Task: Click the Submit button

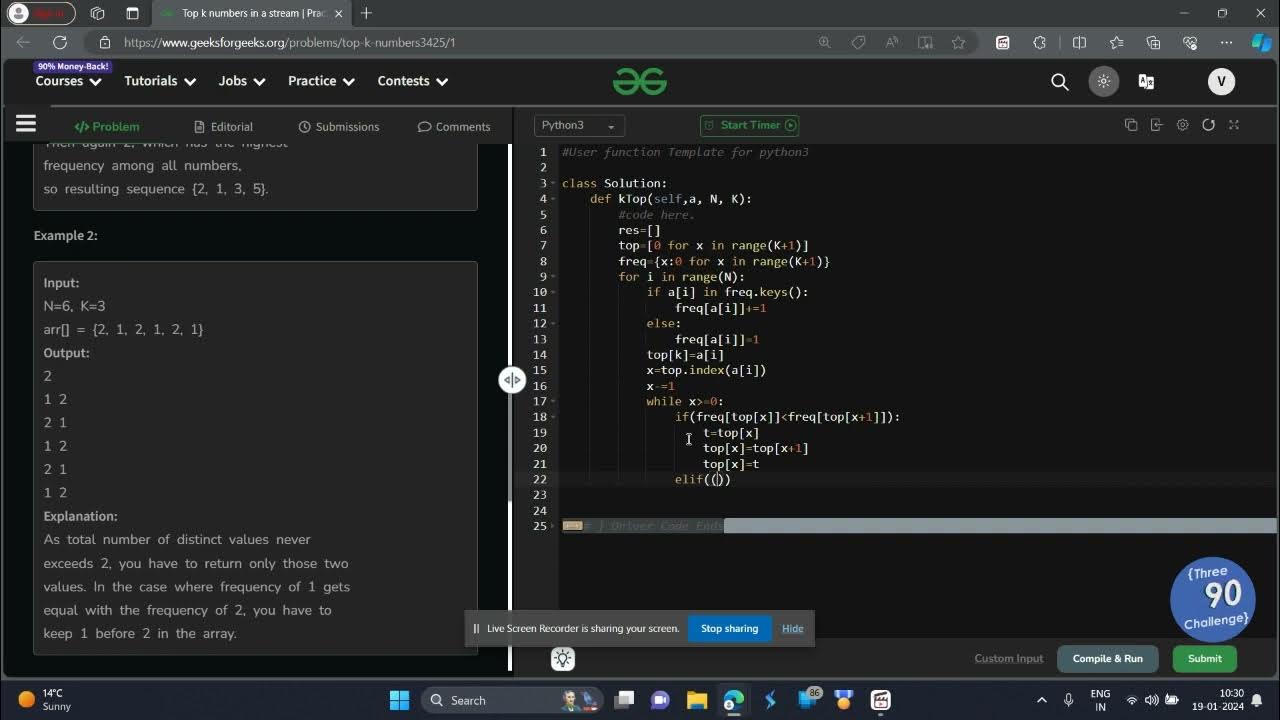Action: [x=1204, y=658]
